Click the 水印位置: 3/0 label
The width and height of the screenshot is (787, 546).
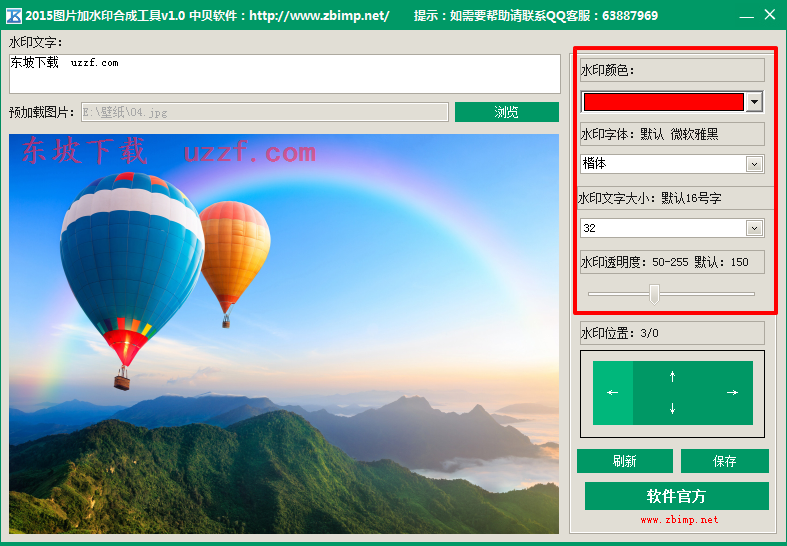[x=672, y=333]
